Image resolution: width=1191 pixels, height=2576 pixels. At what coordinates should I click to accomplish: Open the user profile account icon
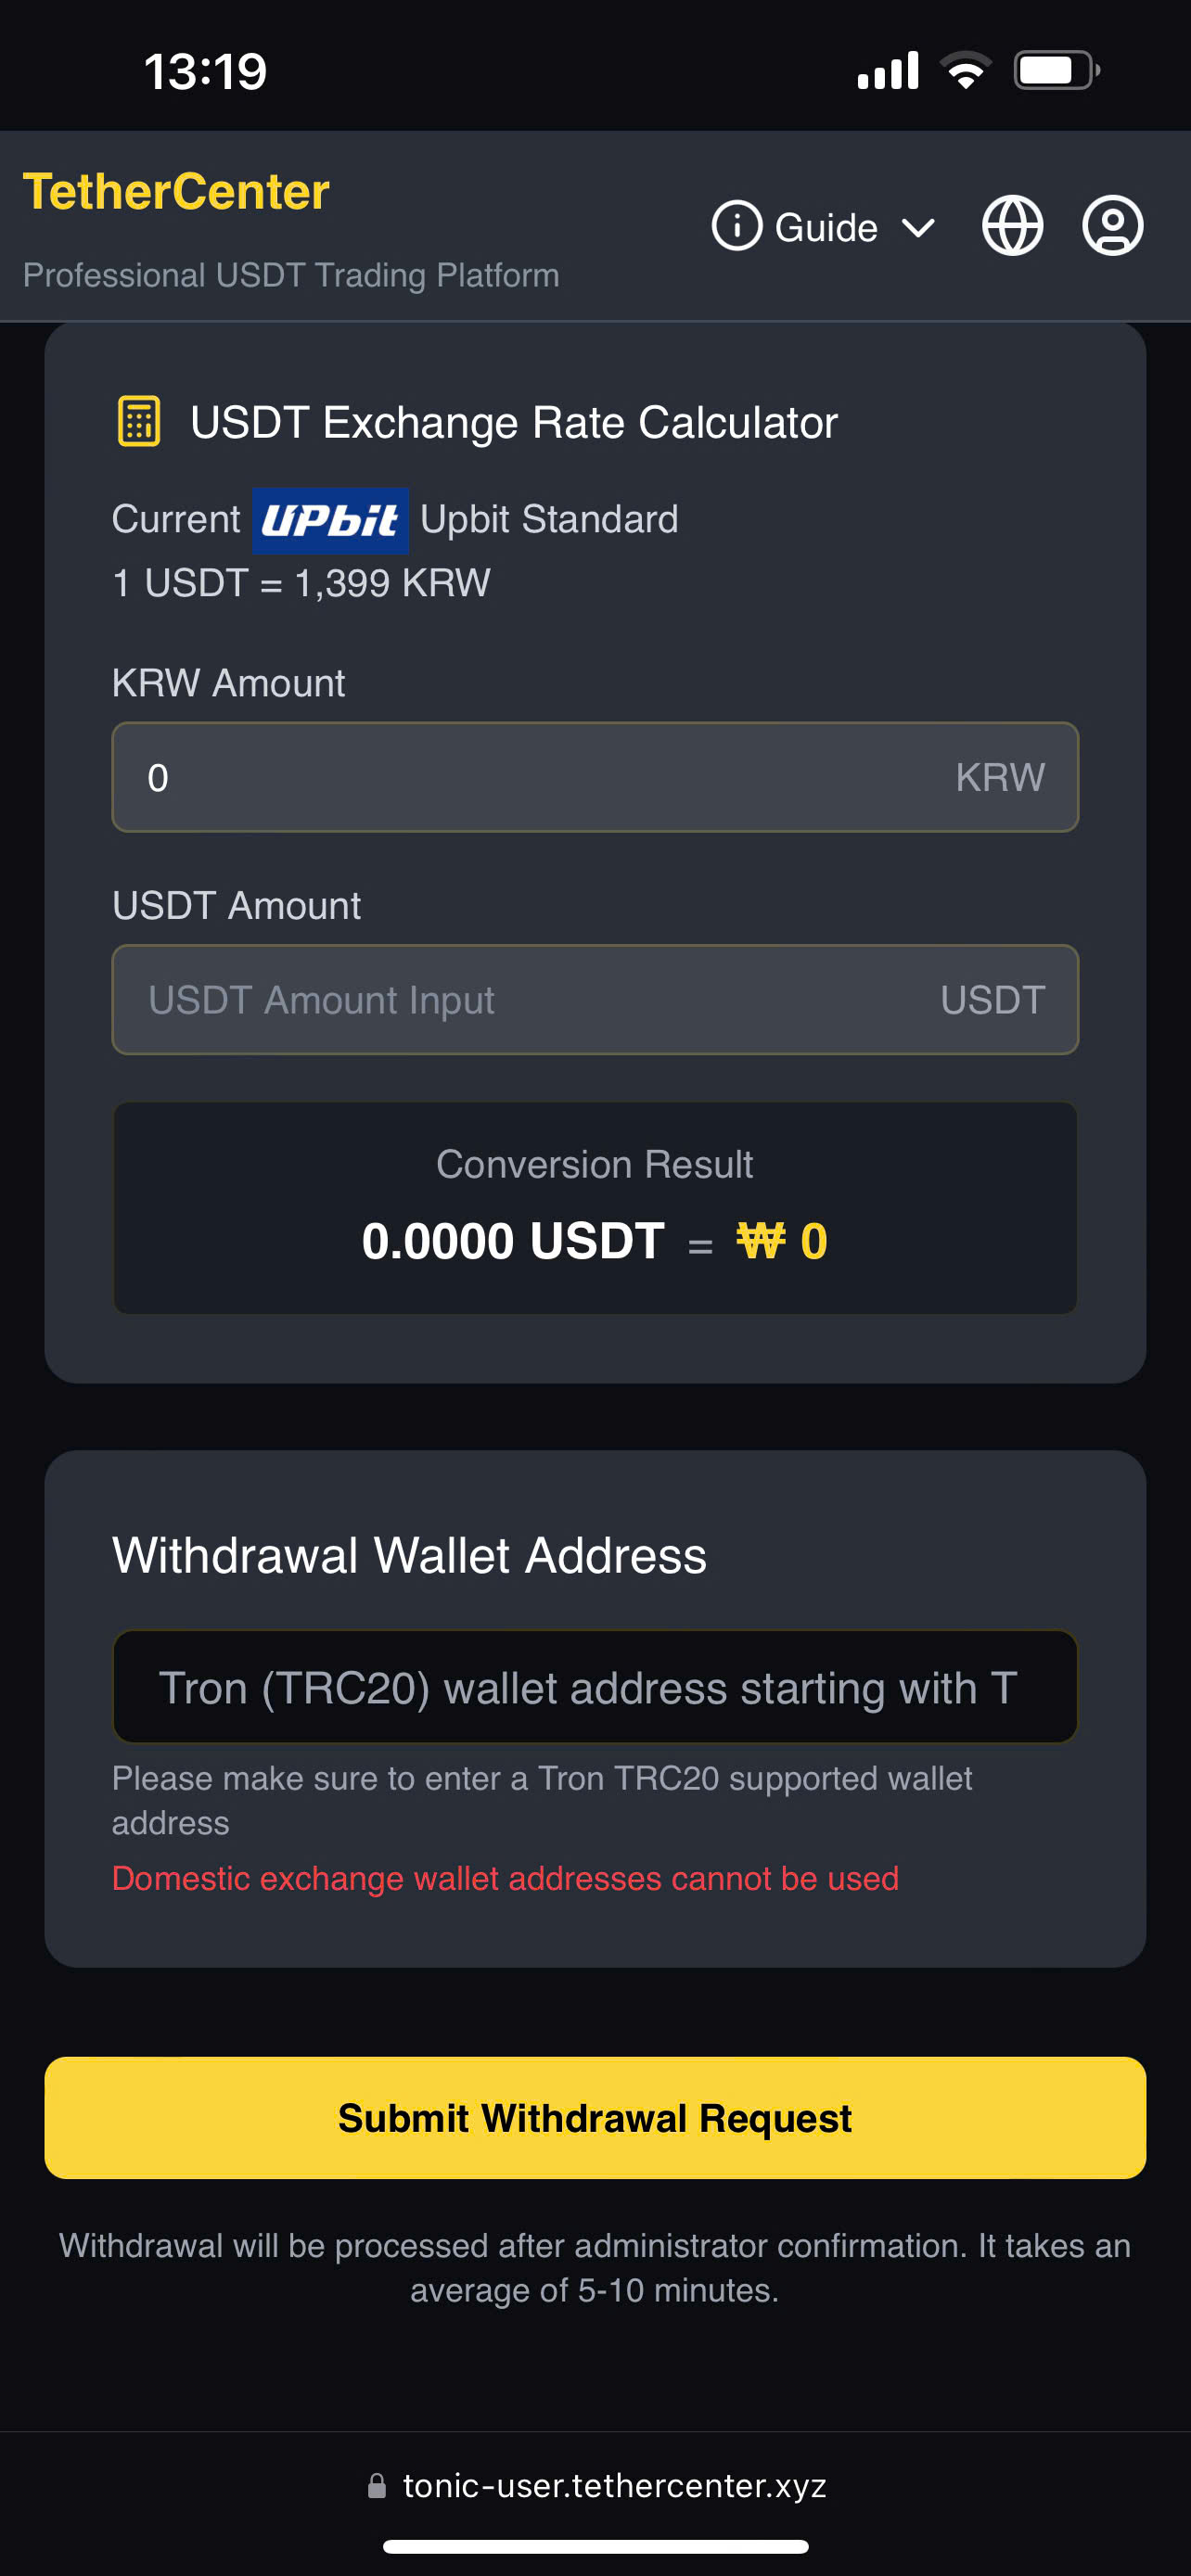1112,226
